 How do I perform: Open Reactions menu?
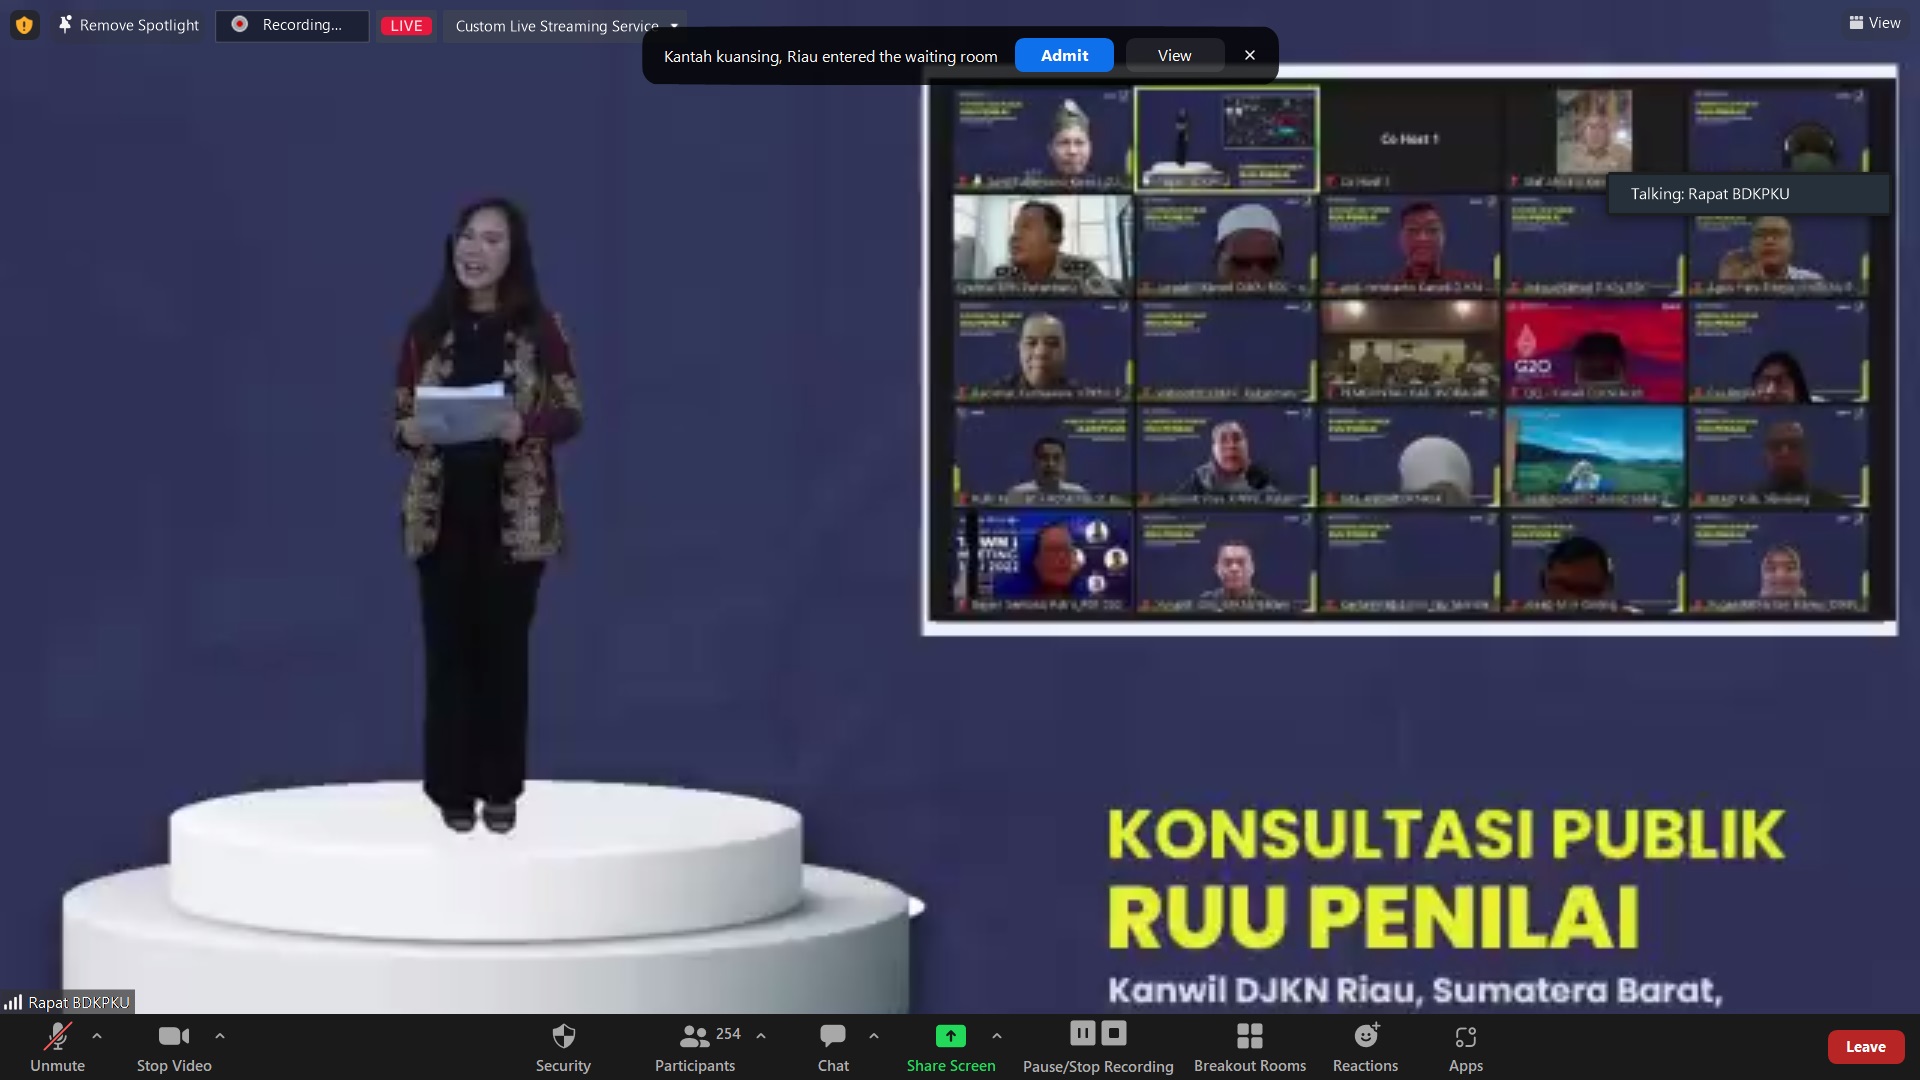(1365, 1046)
